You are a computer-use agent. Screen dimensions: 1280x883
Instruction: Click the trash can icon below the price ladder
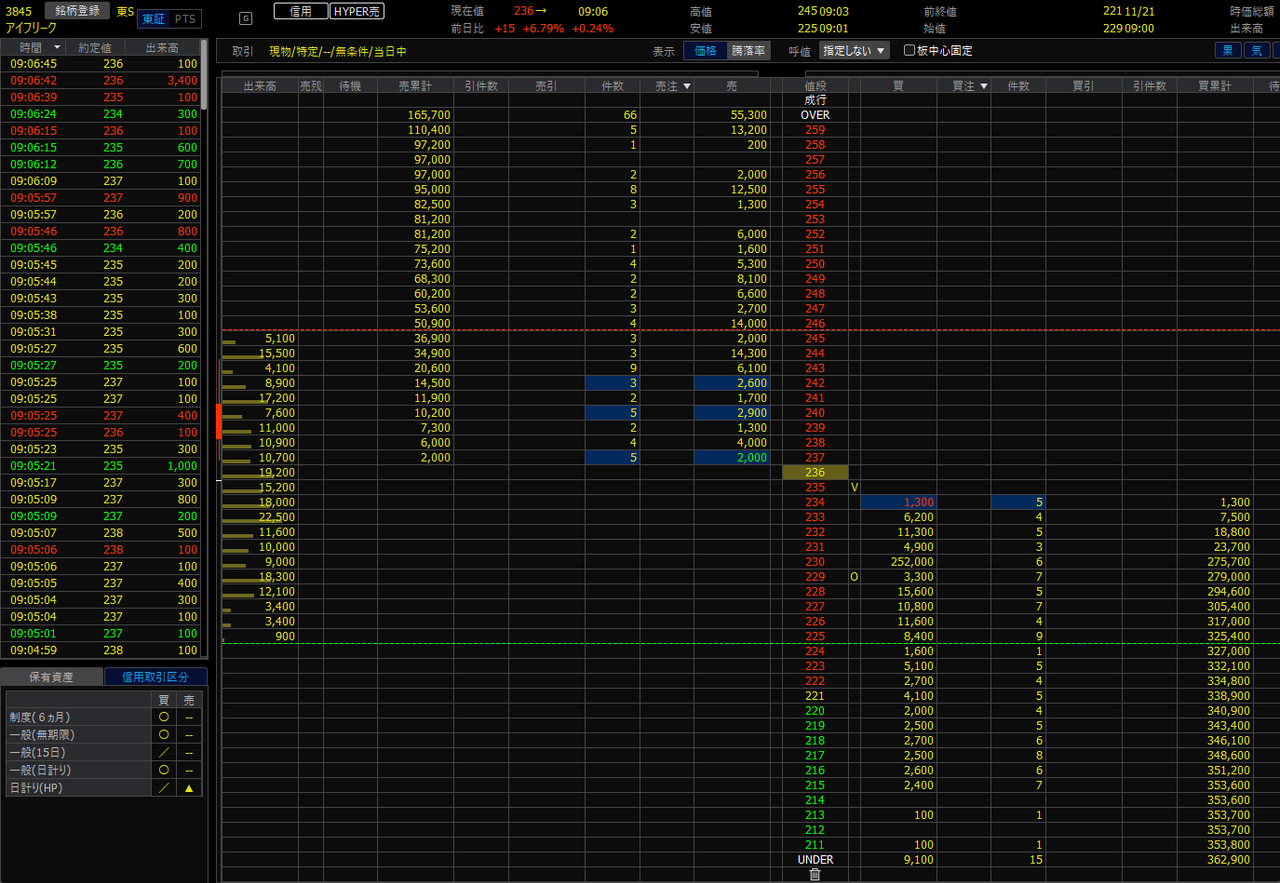814,874
